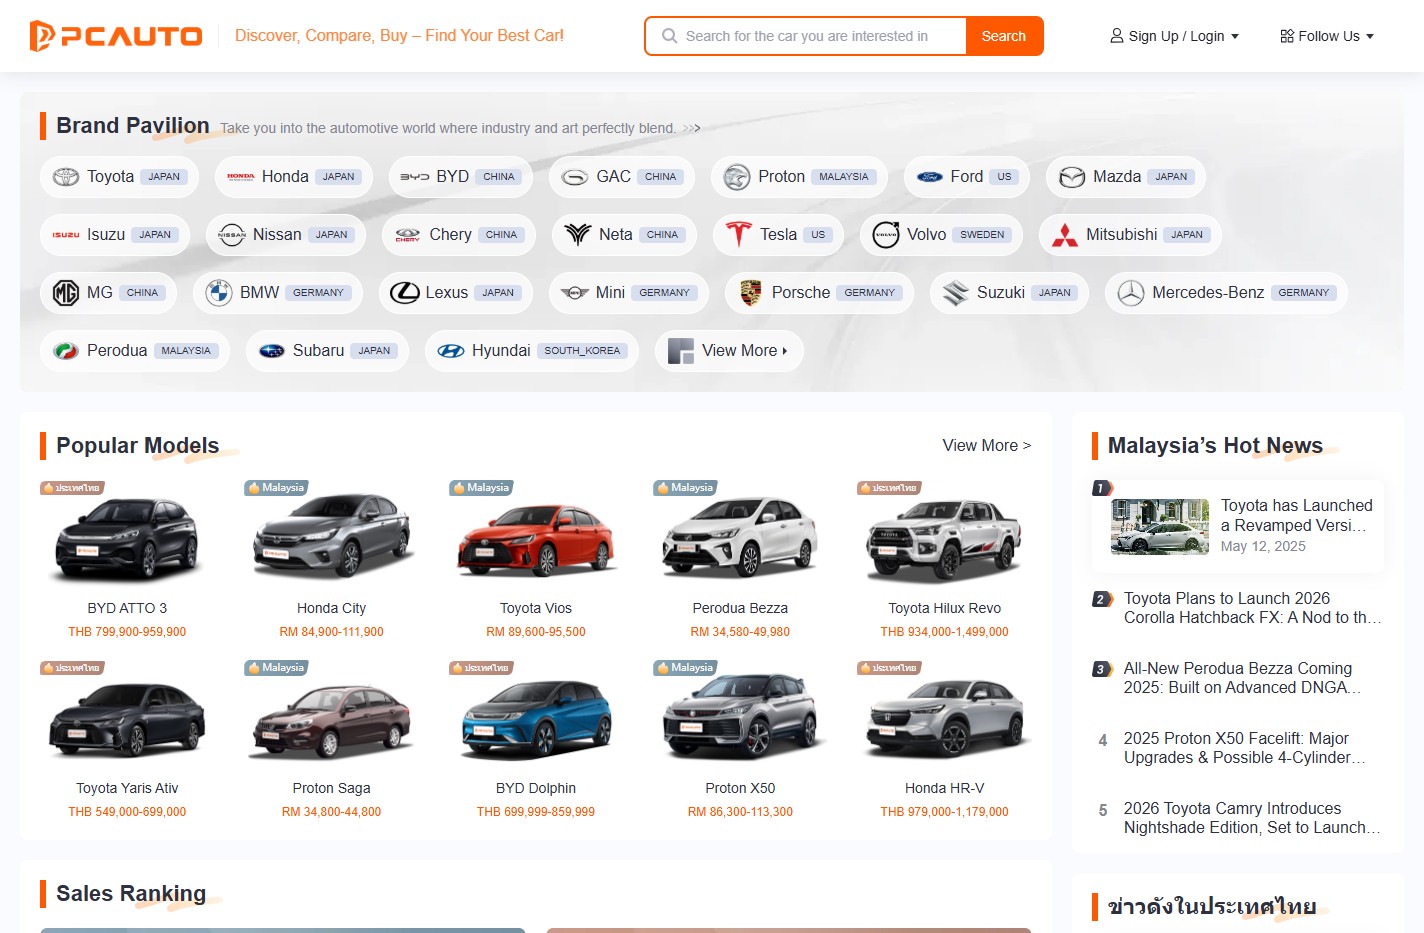This screenshot has height=933, width=1424.
Task: Click the Perodua brand logo icon
Action: coord(66,351)
